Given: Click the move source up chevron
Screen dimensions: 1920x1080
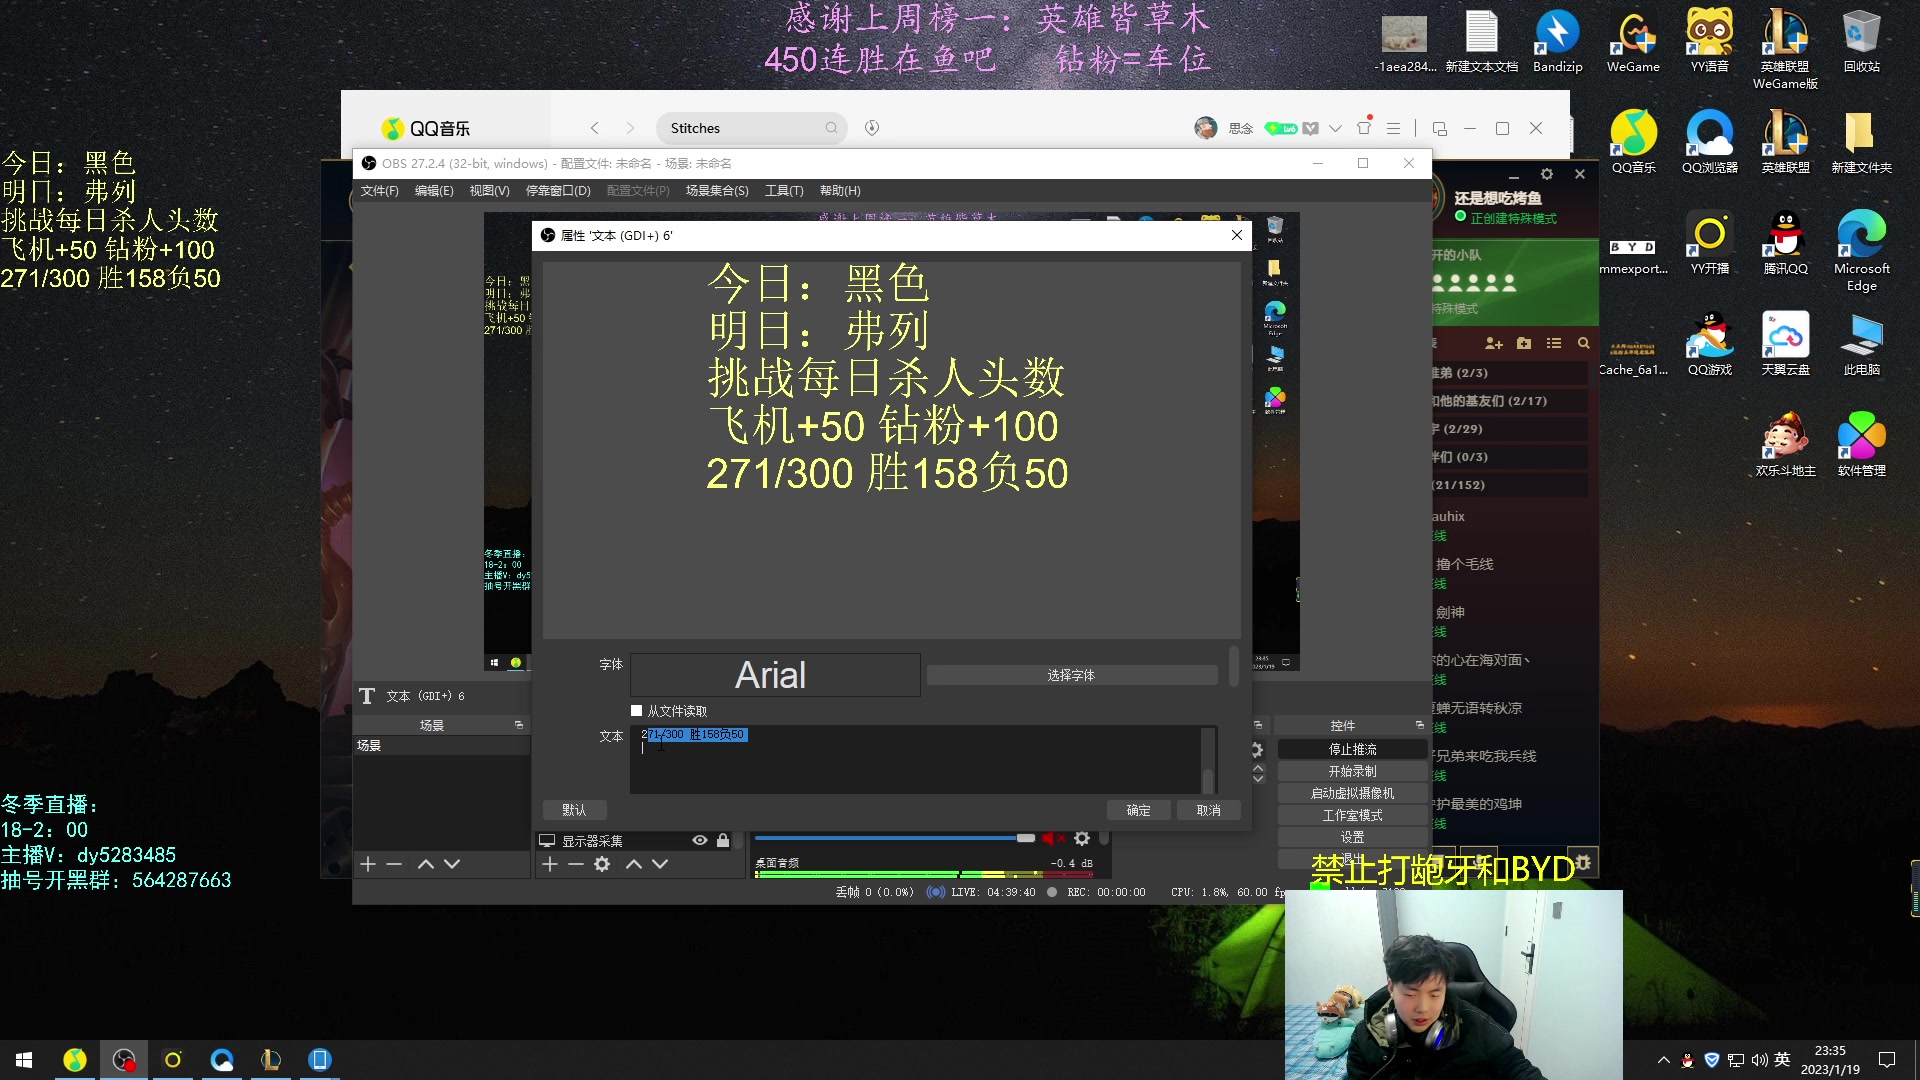Looking at the screenshot, I should (x=633, y=864).
